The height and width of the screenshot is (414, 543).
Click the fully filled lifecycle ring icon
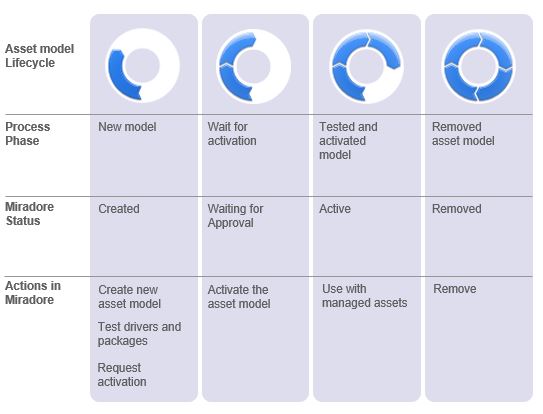click(479, 67)
